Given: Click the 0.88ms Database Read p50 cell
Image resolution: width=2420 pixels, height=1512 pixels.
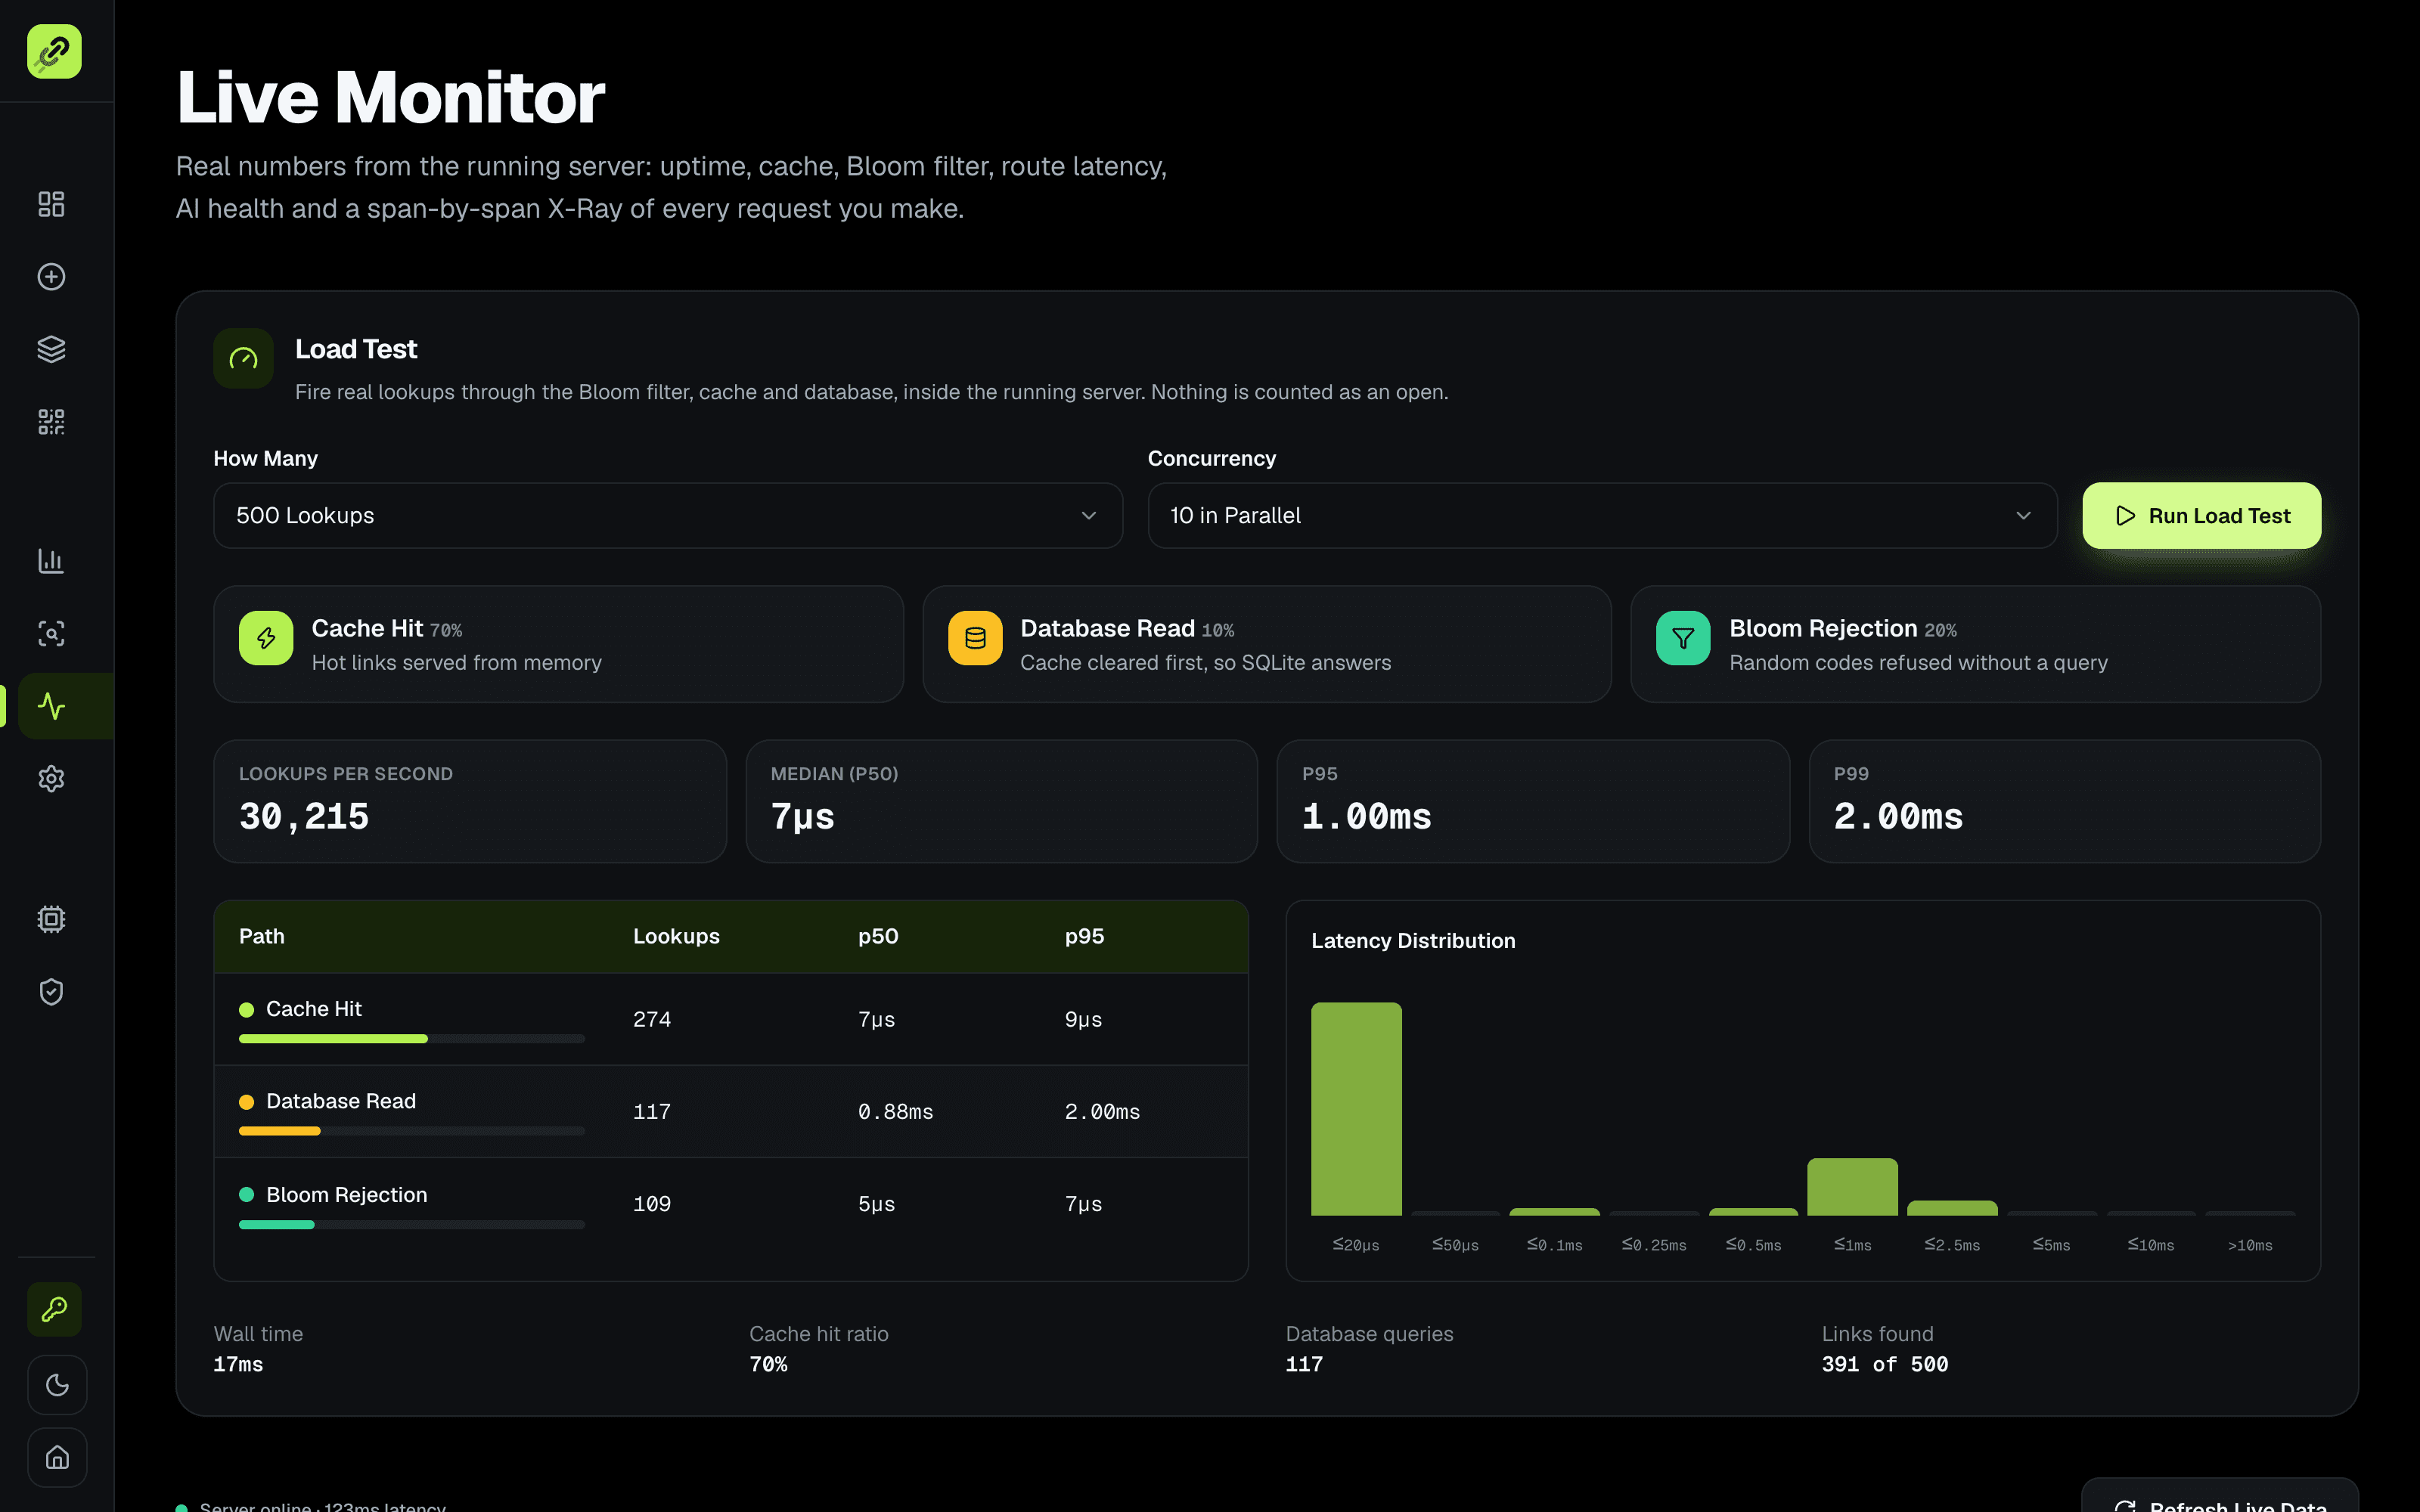Looking at the screenshot, I should point(895,1112).
